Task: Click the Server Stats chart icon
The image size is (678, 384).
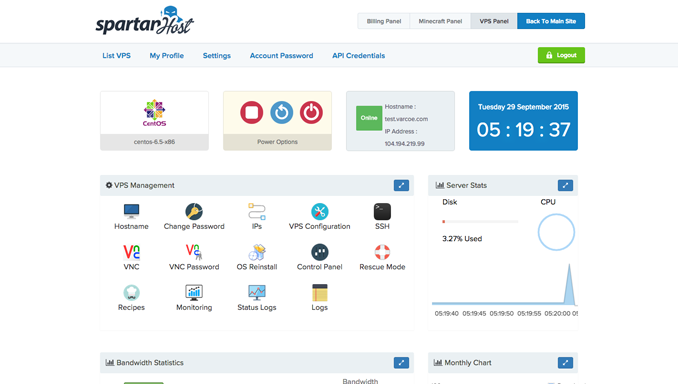Action: [440, 185]
